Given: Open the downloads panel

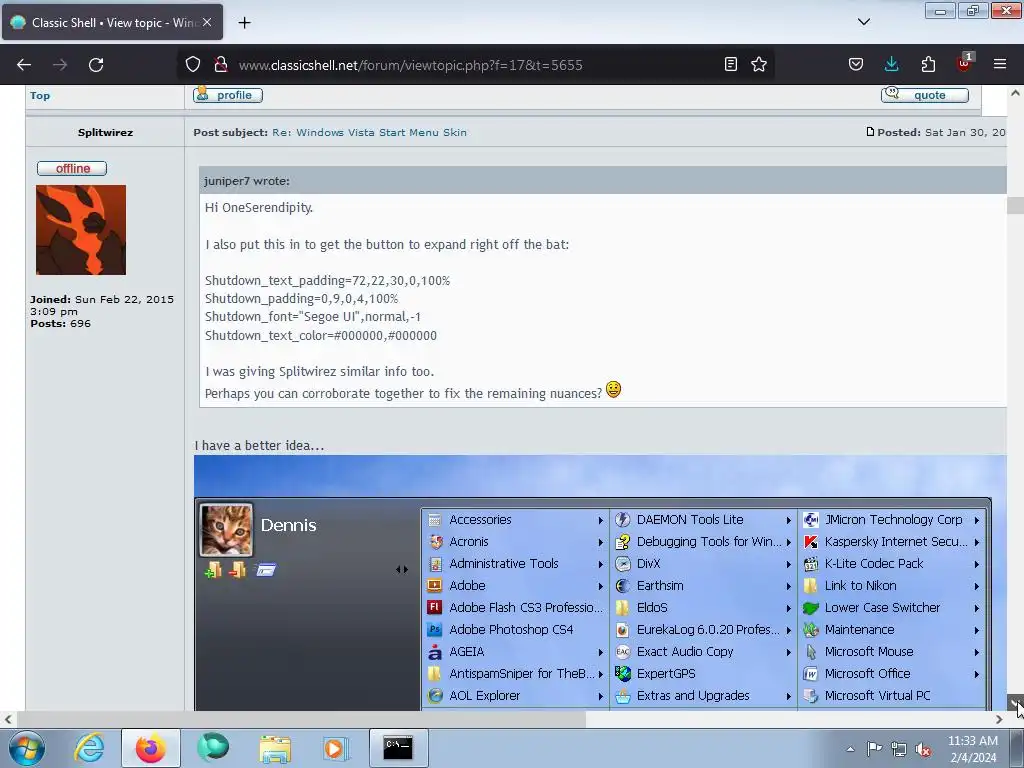Looking at the screenshot, I should pyautogui.click(x=891, y=64).
